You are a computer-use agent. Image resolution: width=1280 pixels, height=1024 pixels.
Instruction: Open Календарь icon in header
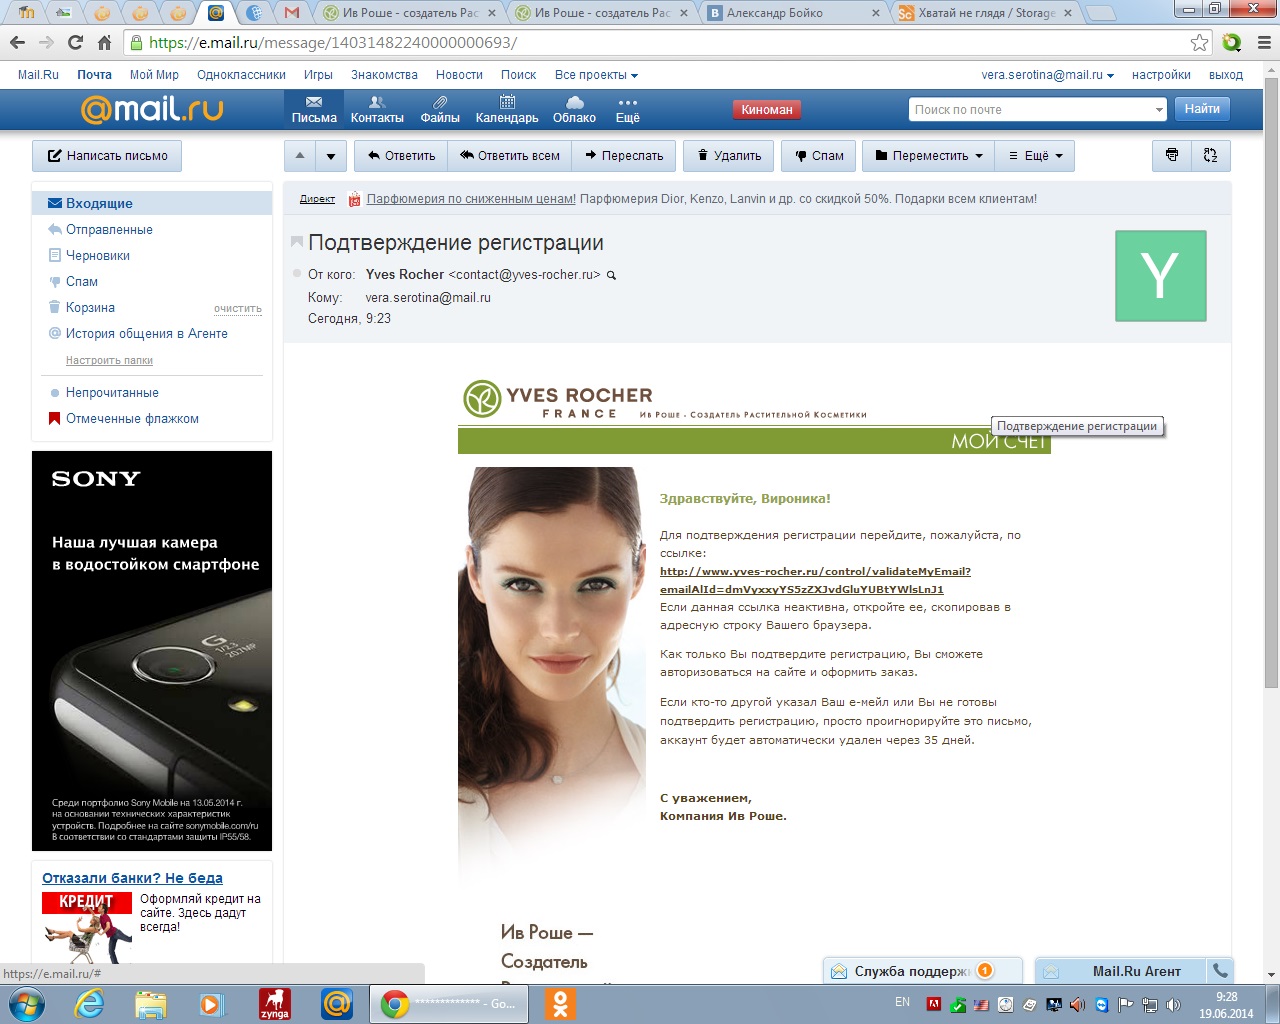tap(507, 110)
